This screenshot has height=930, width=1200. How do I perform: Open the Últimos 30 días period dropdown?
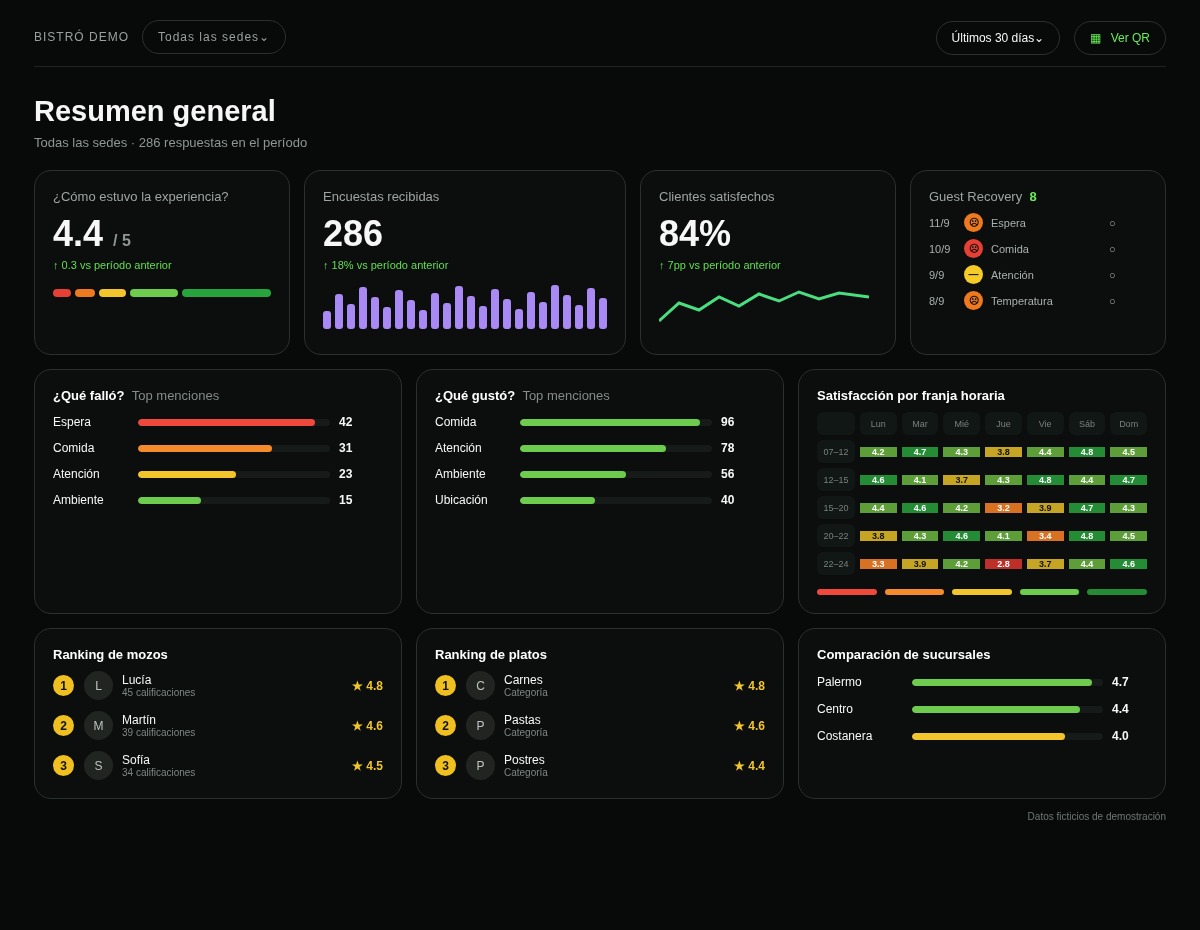(998, 38)
